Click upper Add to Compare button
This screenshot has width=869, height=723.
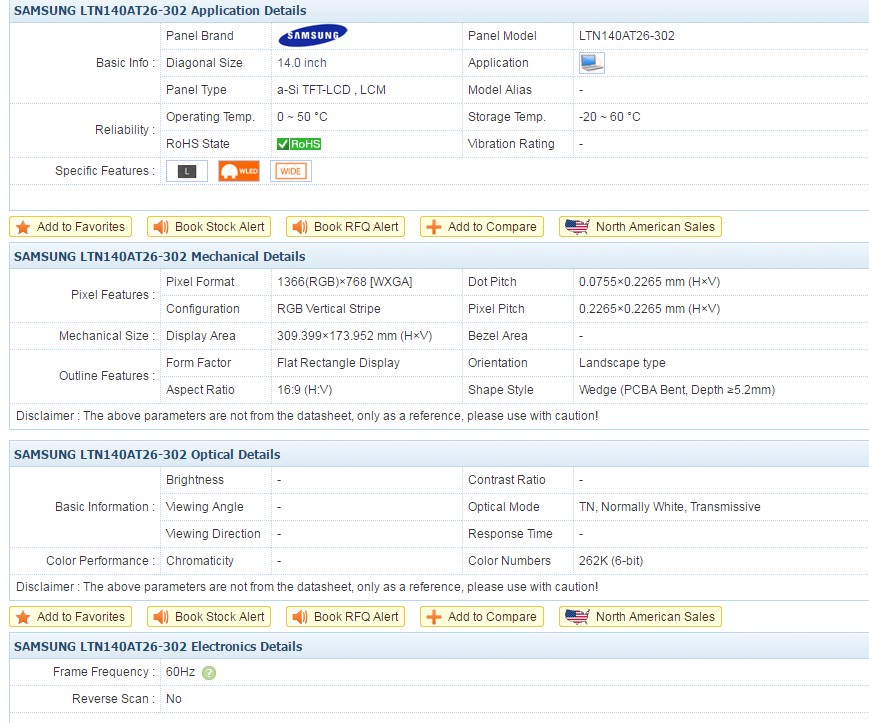pos(482,227)
